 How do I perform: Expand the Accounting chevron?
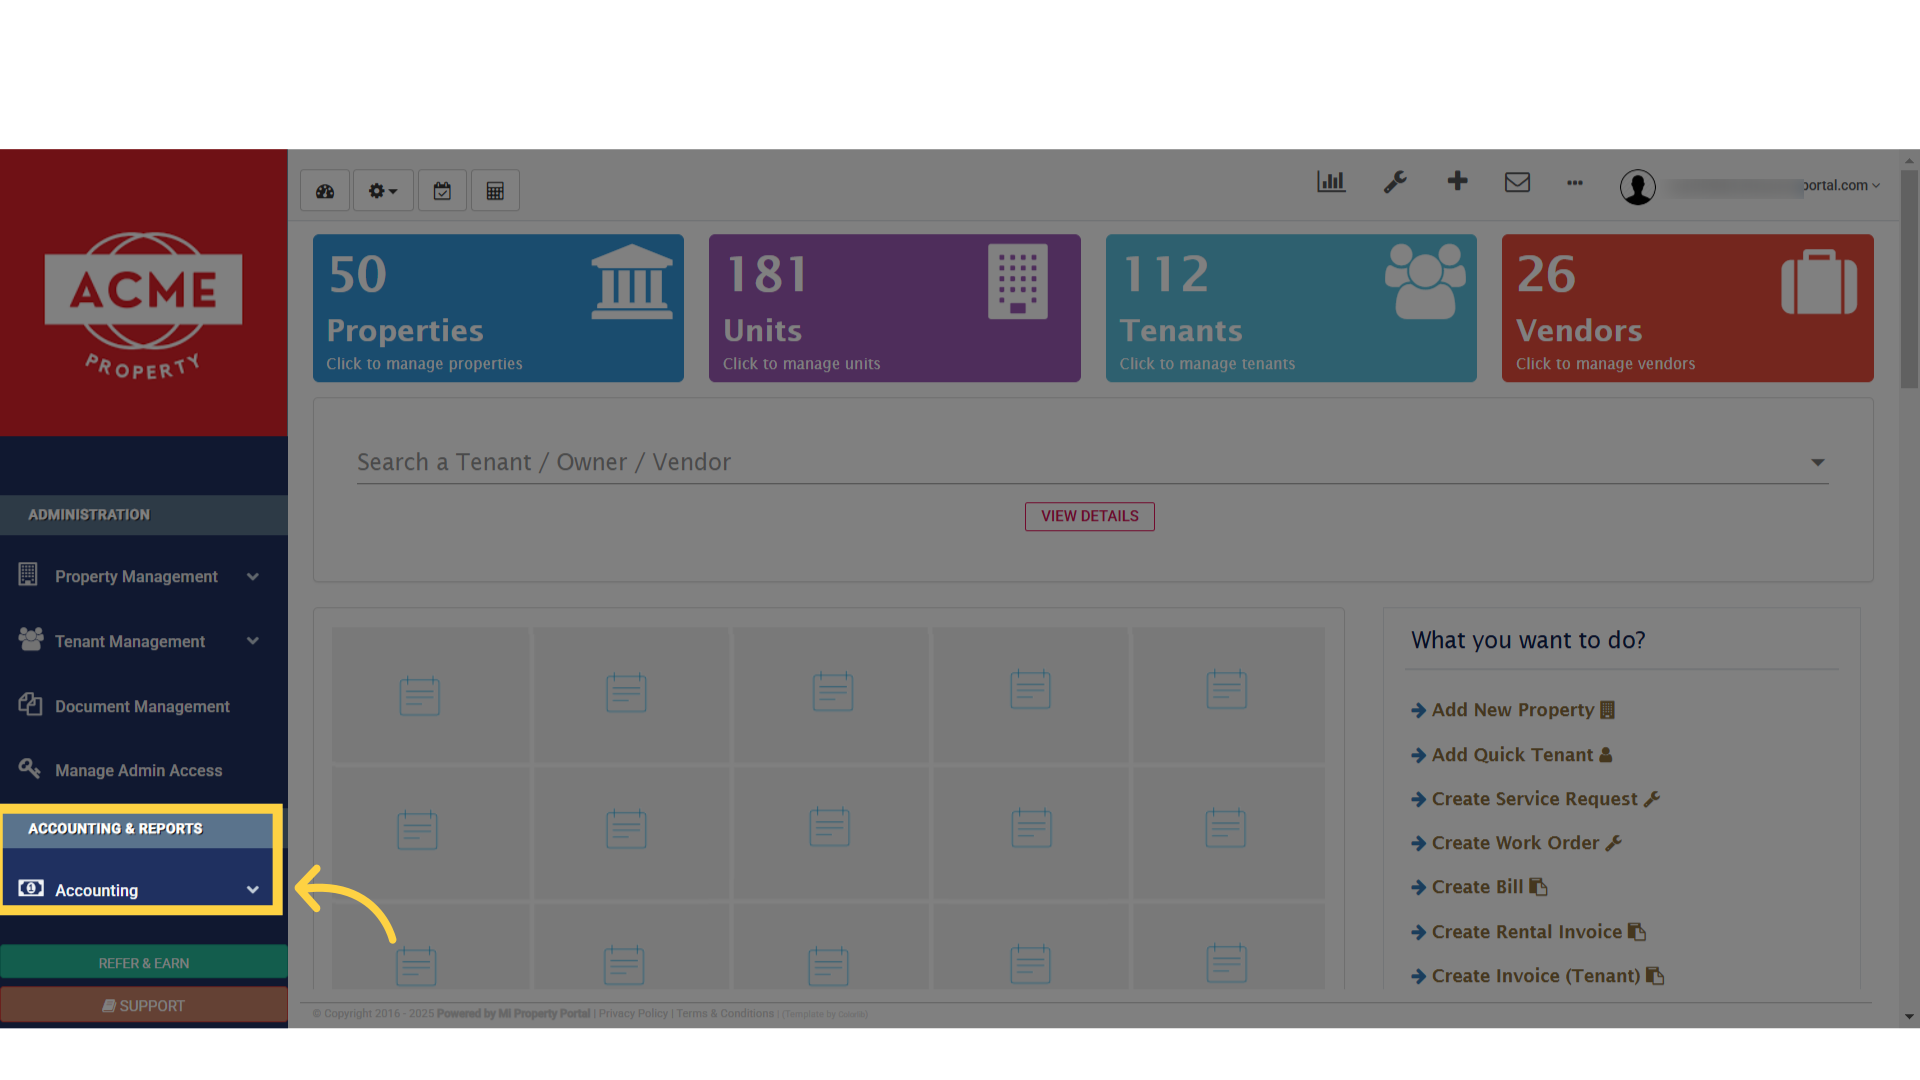[253, 890]
